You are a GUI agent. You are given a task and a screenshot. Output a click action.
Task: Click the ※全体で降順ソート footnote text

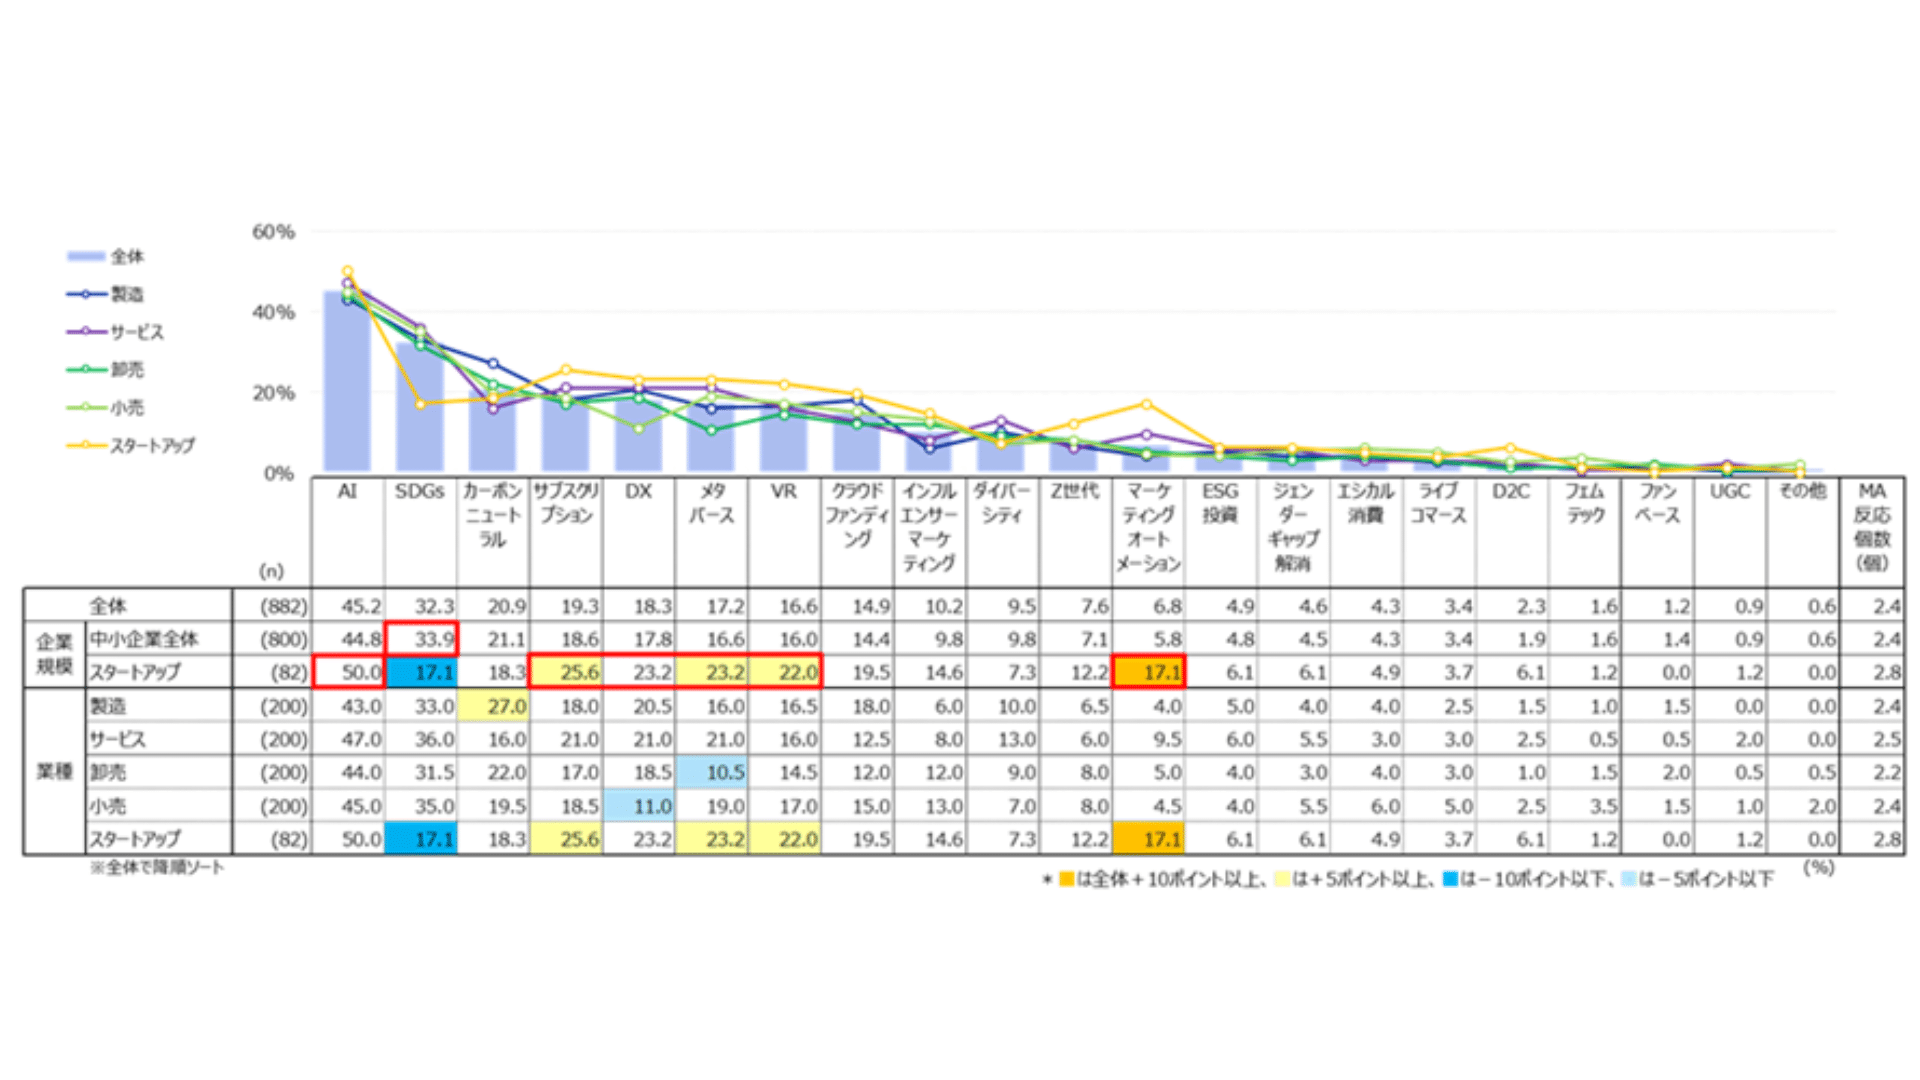pos(157,868)
